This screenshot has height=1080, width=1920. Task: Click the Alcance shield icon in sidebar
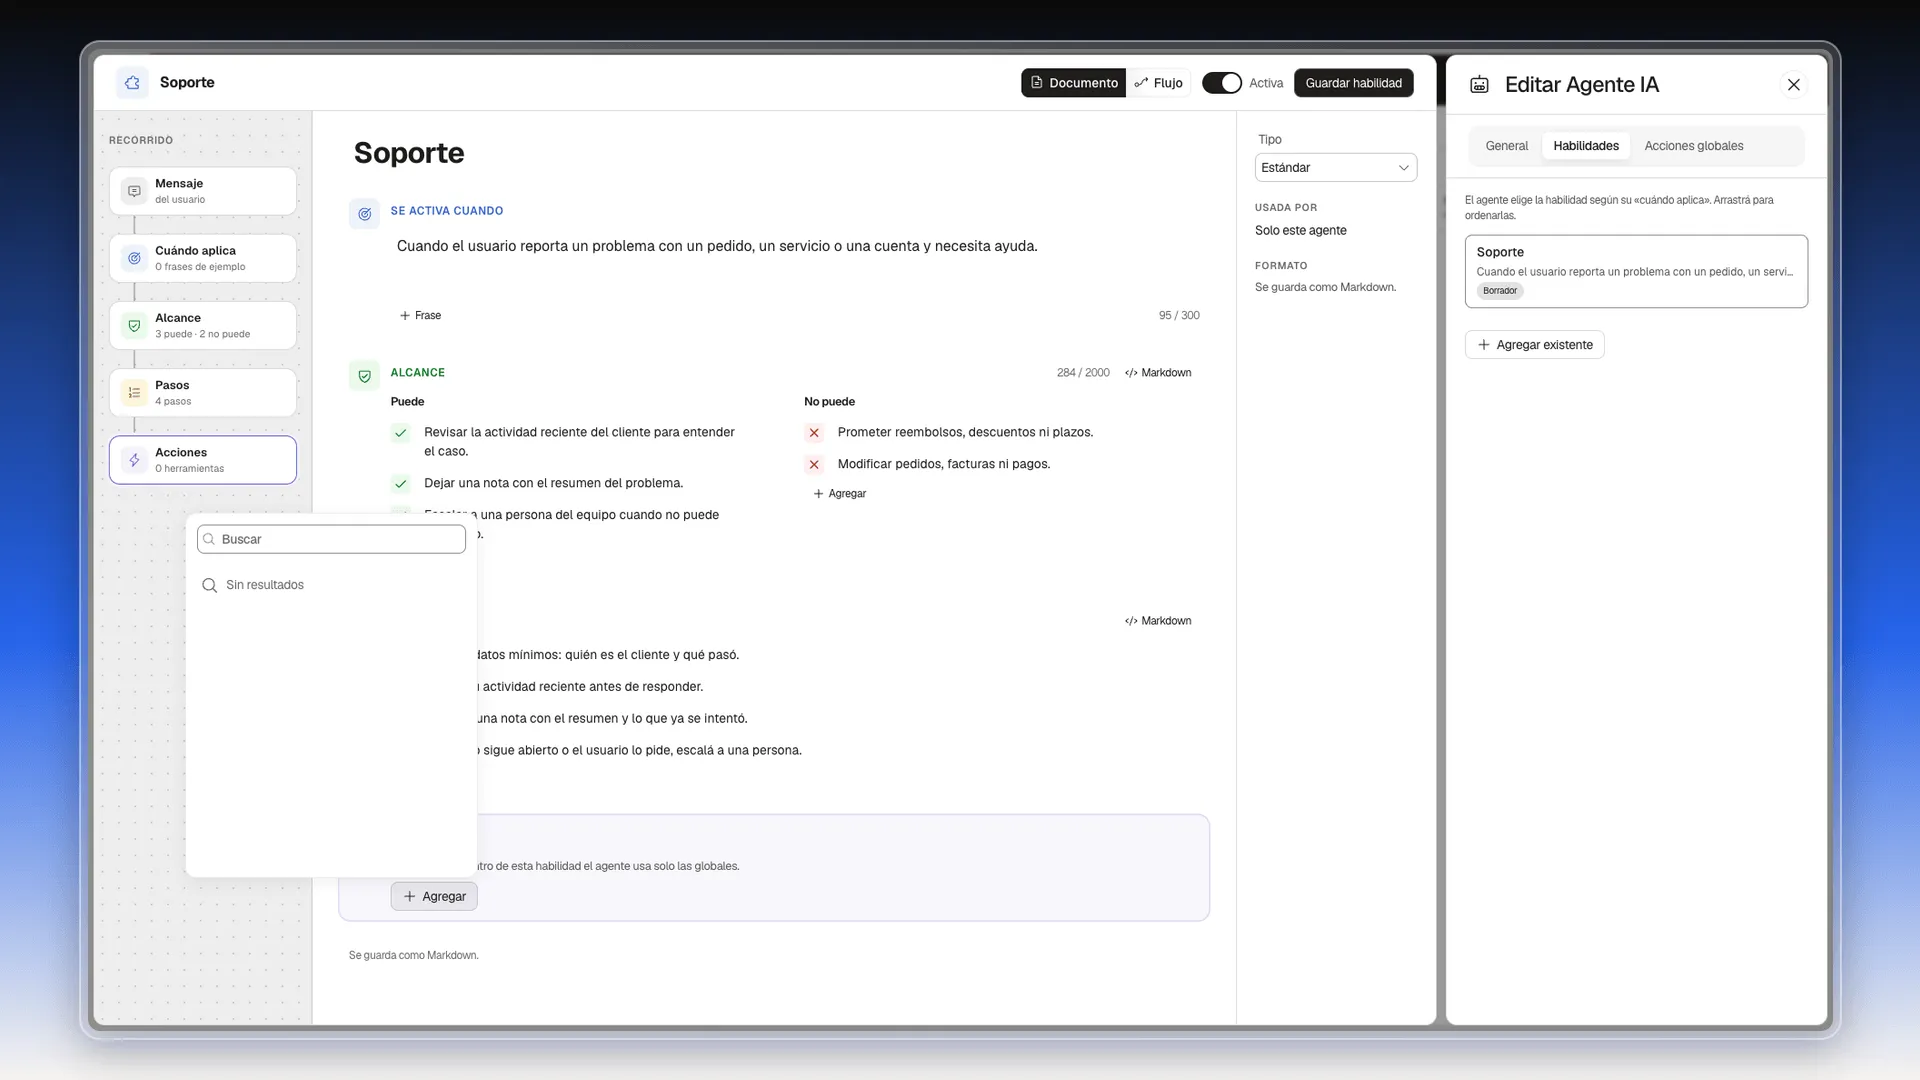pyautogui.click(x=134, y=325)
